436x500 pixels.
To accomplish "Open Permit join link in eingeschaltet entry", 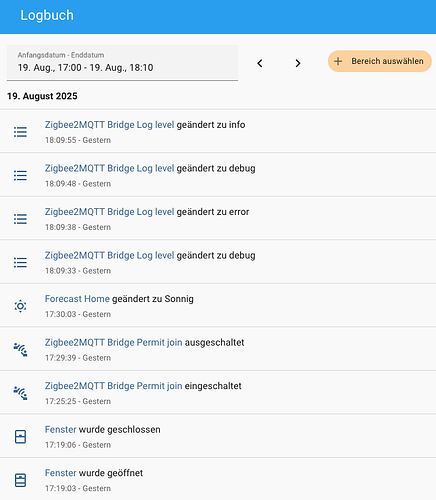I will pyautogui.click(x=114, y=386).
